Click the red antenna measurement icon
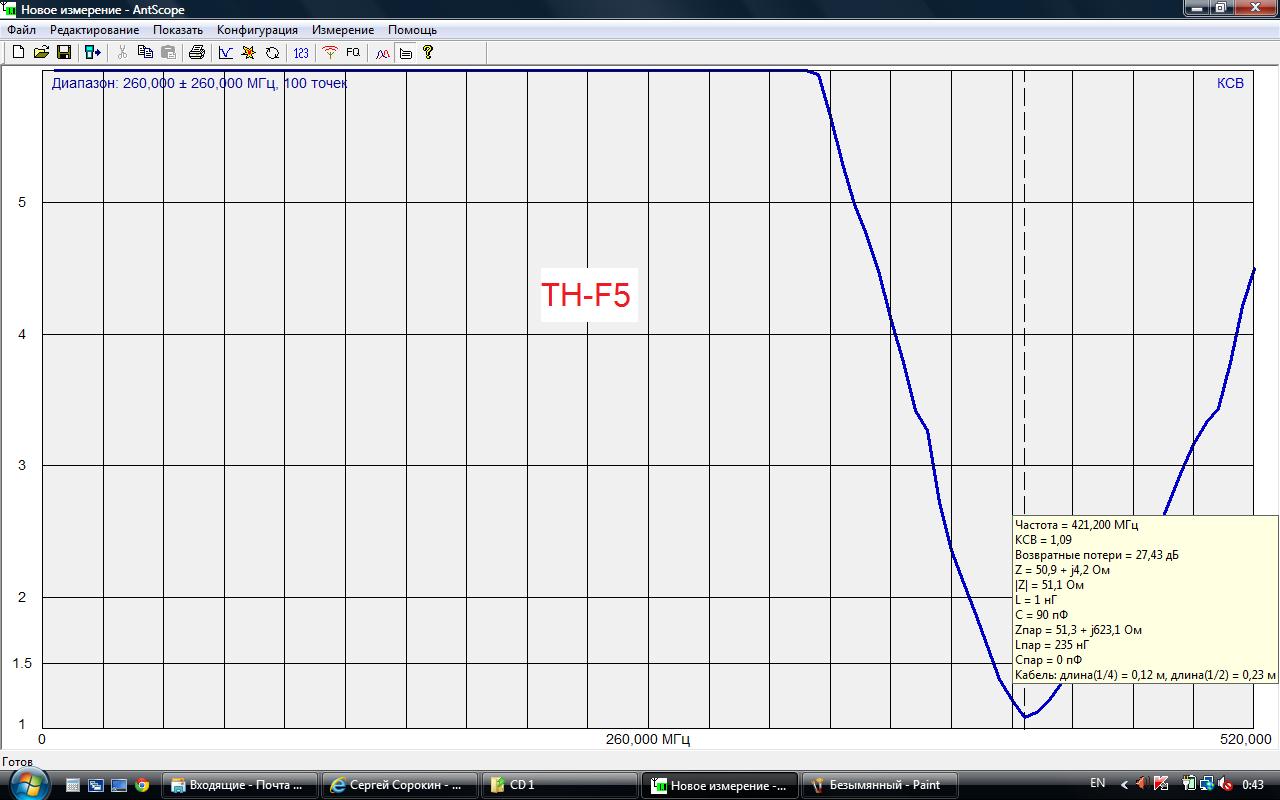The height and width of the screenshot is (800, 1280). [330, 52]
